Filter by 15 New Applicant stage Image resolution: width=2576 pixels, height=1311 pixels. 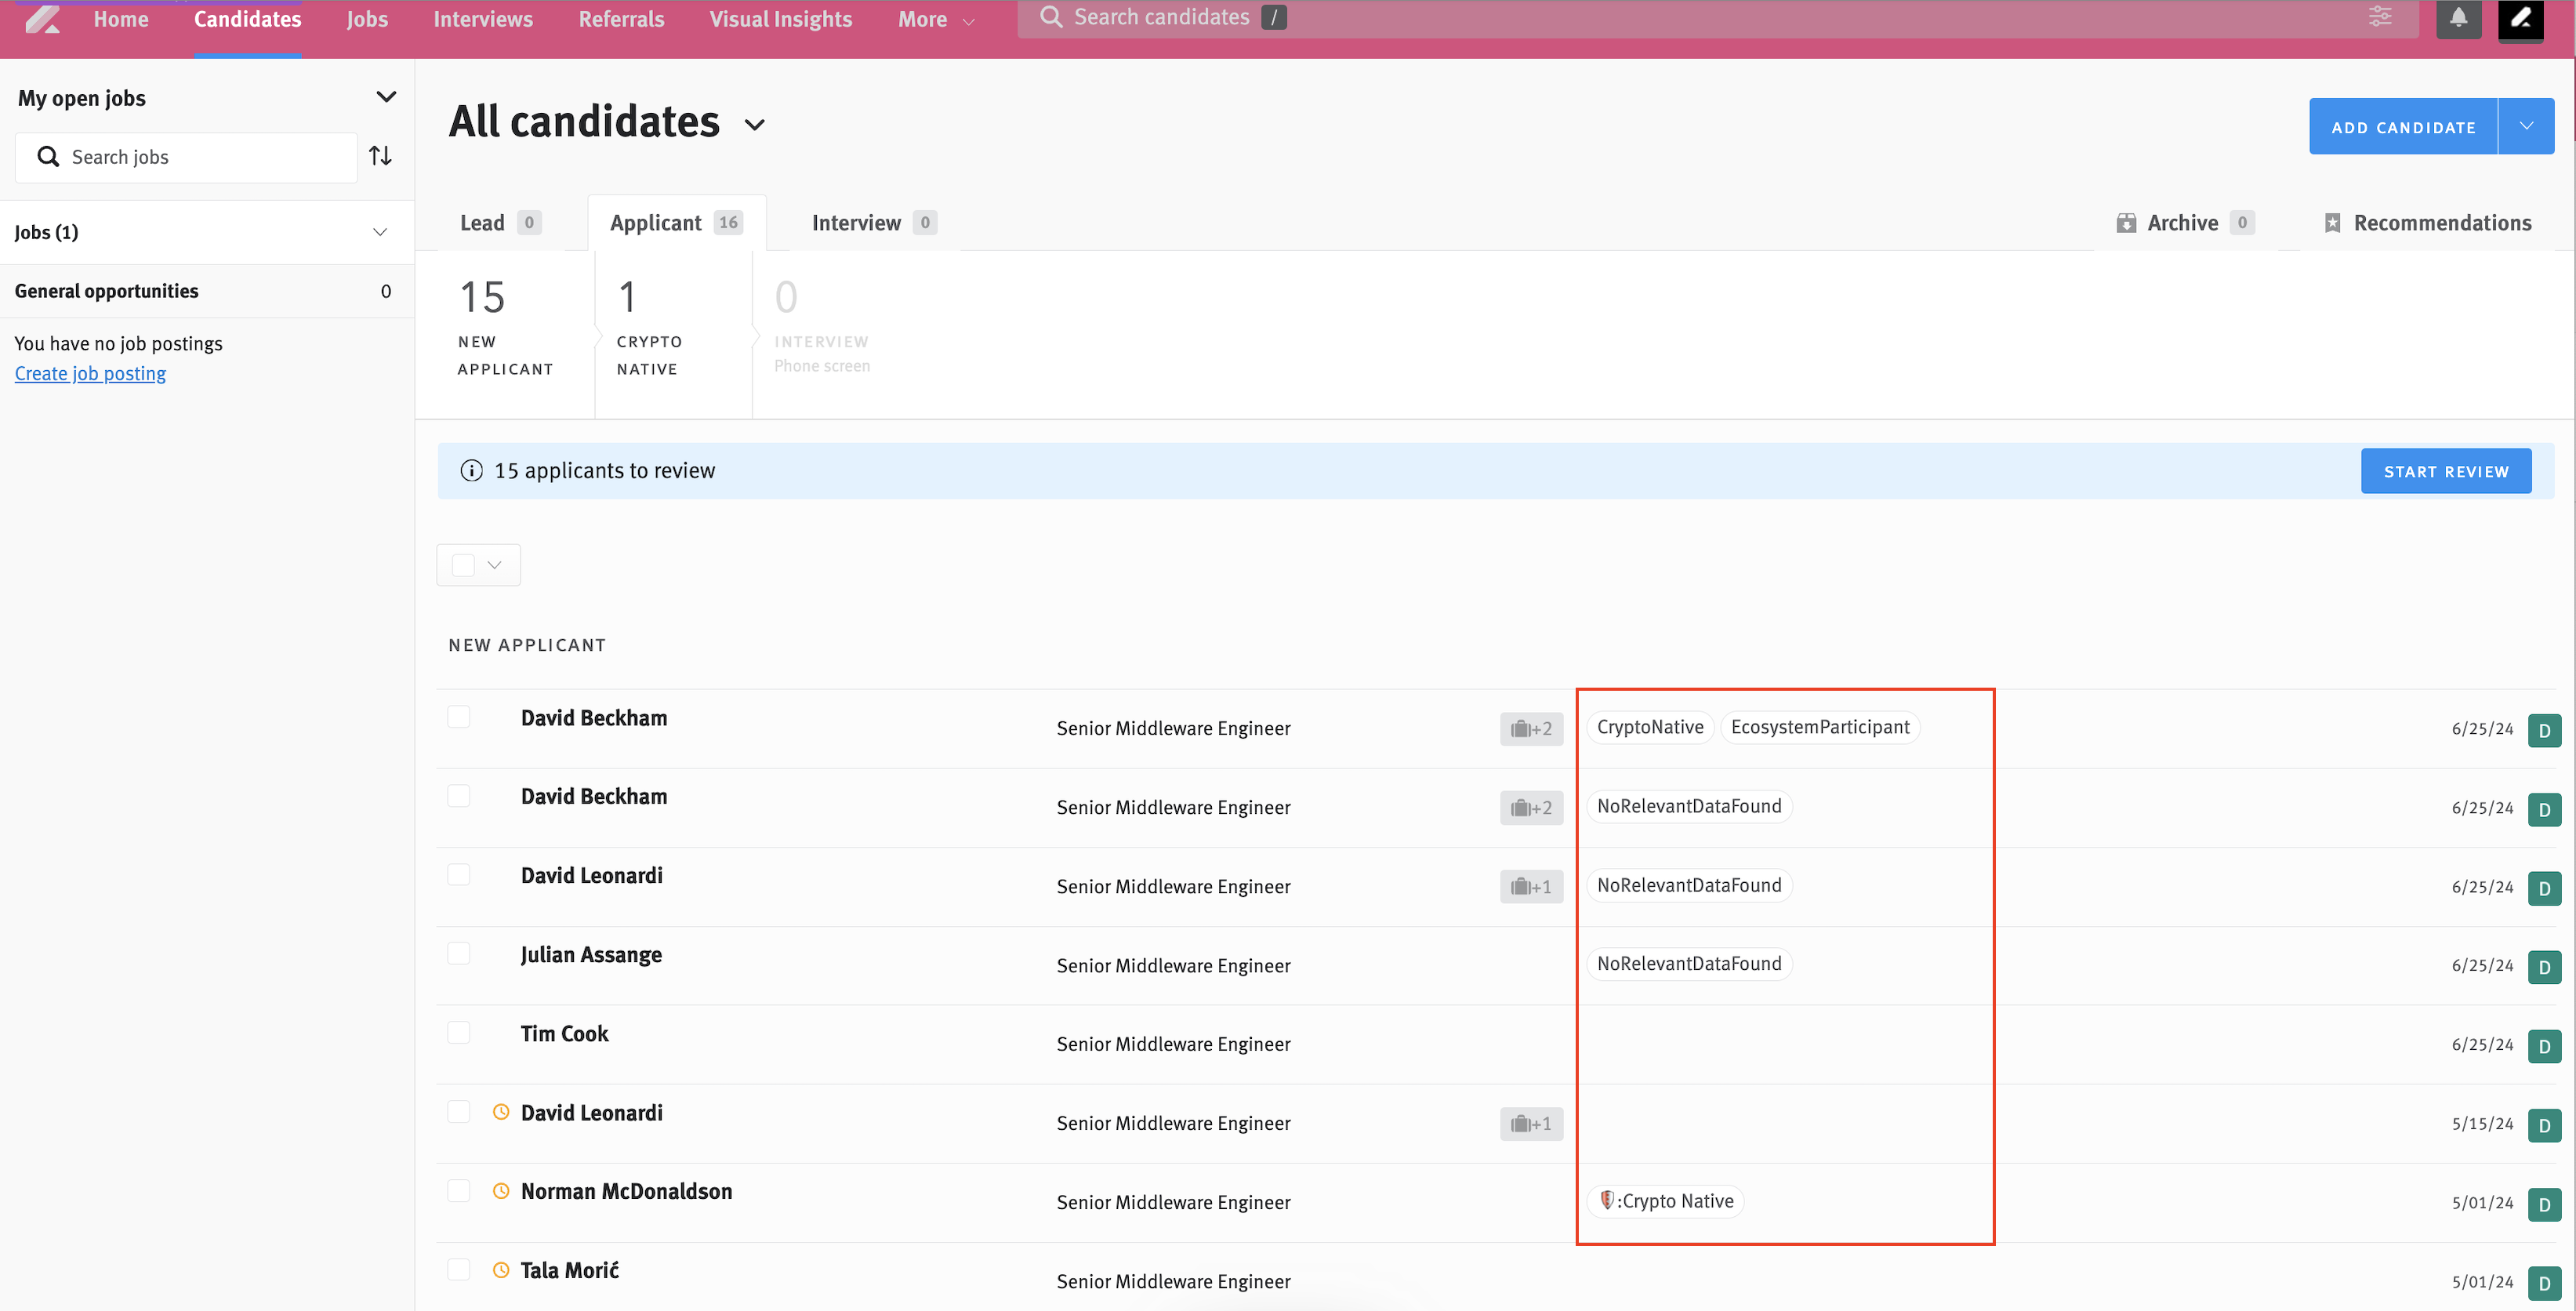click(505, 328)
